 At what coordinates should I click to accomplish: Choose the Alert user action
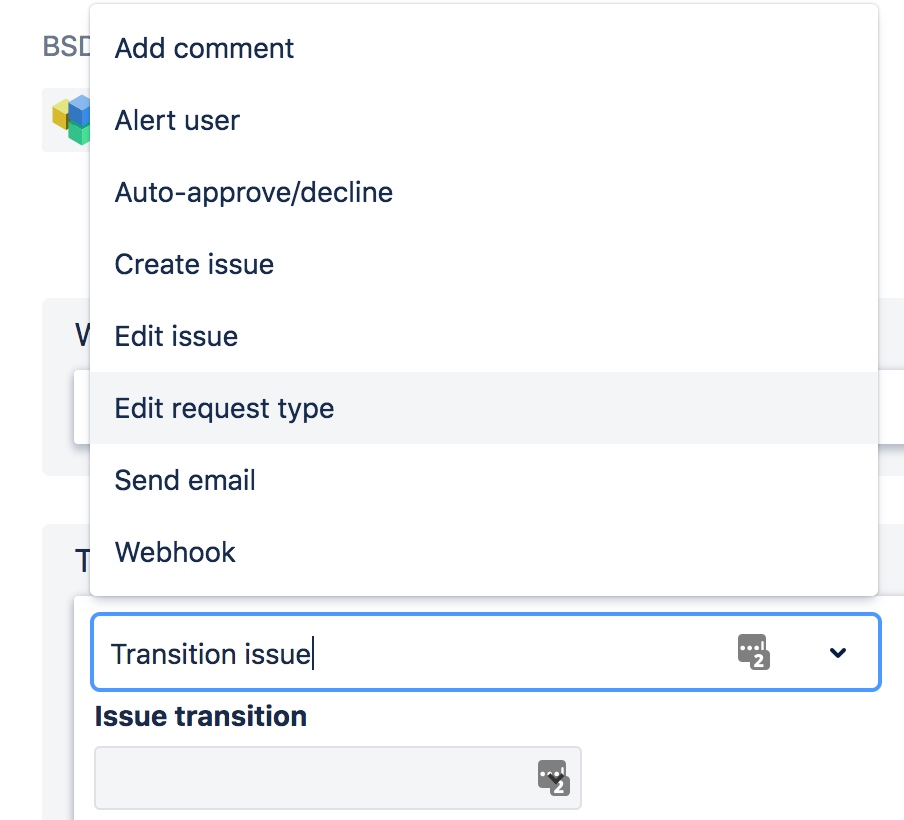[484, 120]
